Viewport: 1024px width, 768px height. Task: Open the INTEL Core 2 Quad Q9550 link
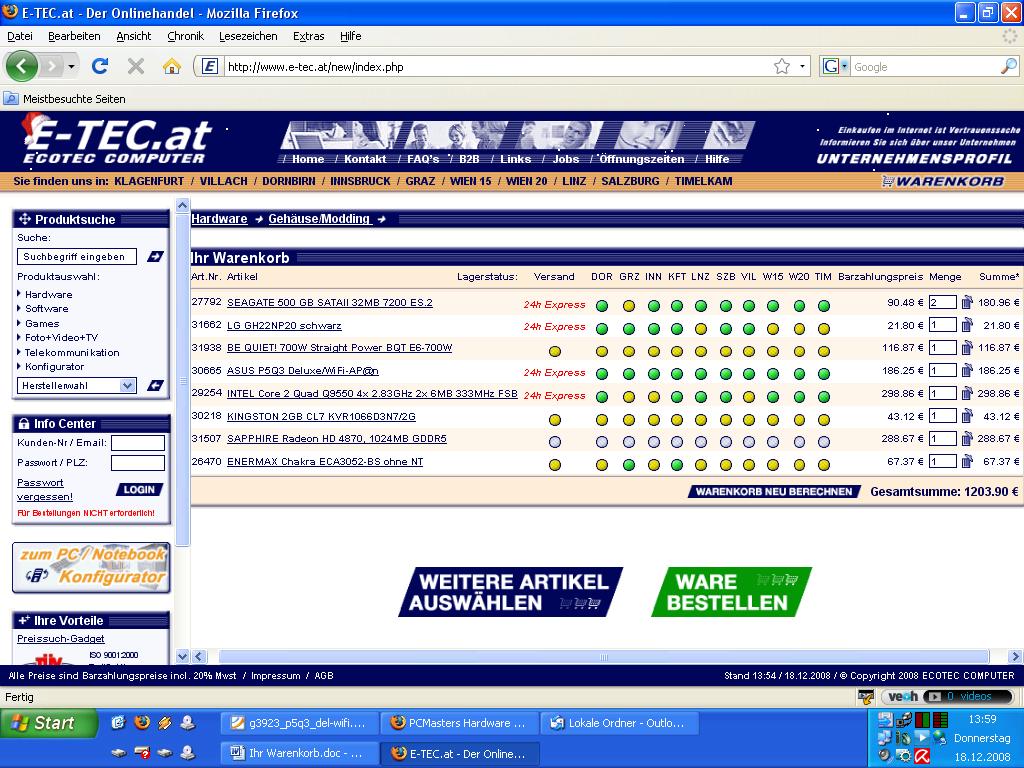click(372, 394)
